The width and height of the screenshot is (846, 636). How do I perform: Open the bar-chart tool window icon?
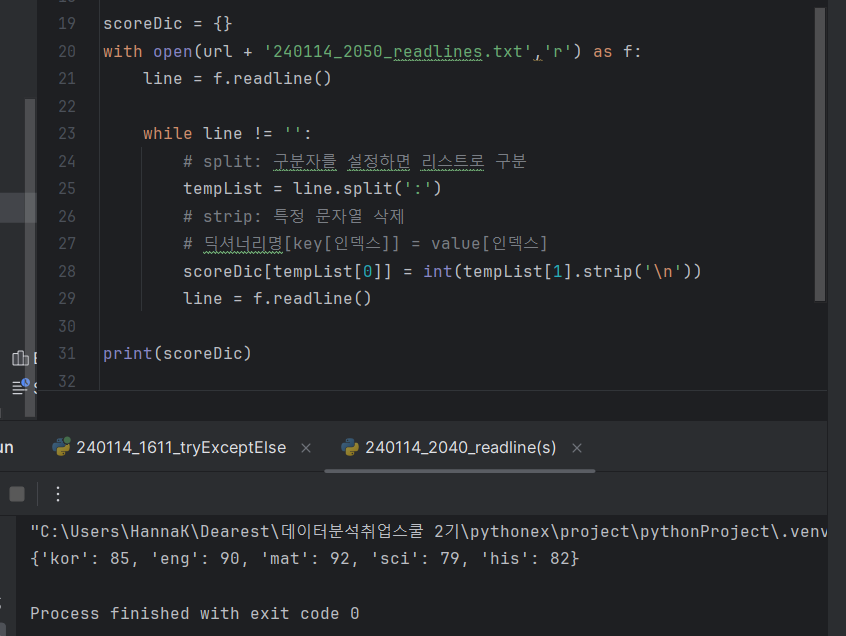[x=20, y=358]
